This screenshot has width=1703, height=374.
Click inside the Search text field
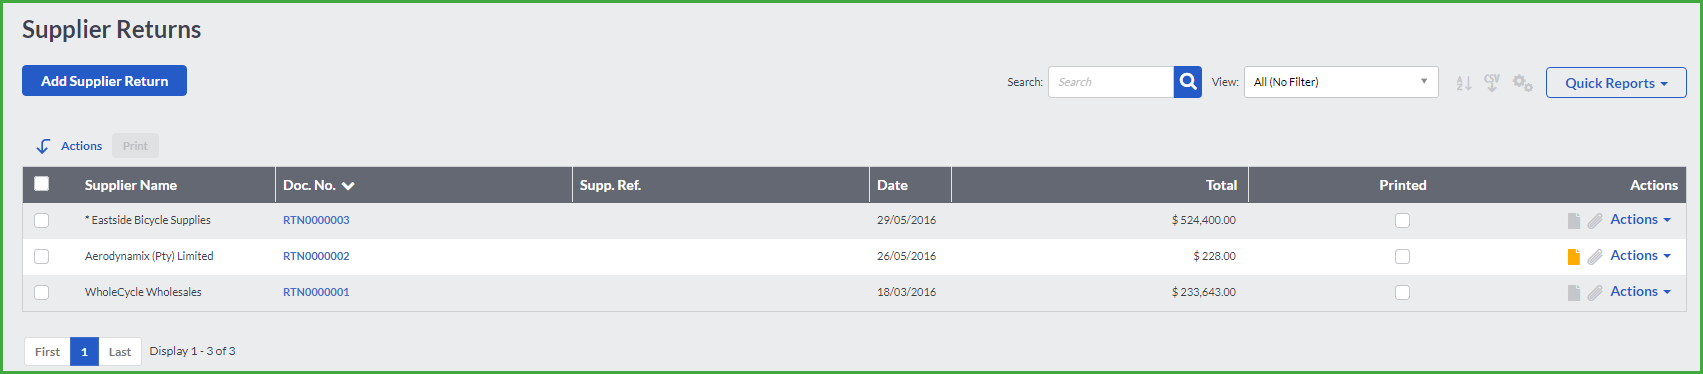point(1111,82)
